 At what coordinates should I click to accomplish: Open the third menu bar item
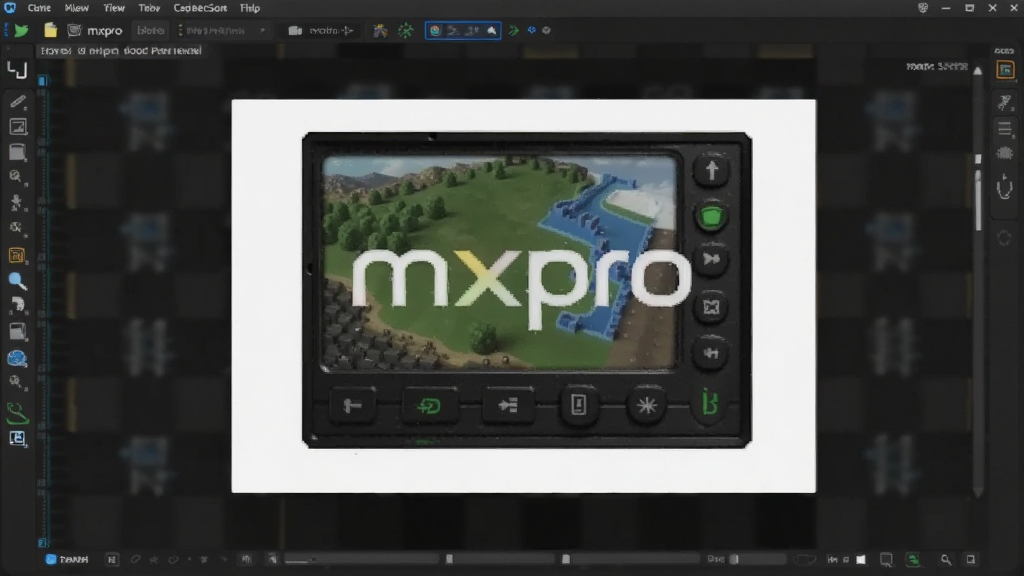[x=114, y=8]
